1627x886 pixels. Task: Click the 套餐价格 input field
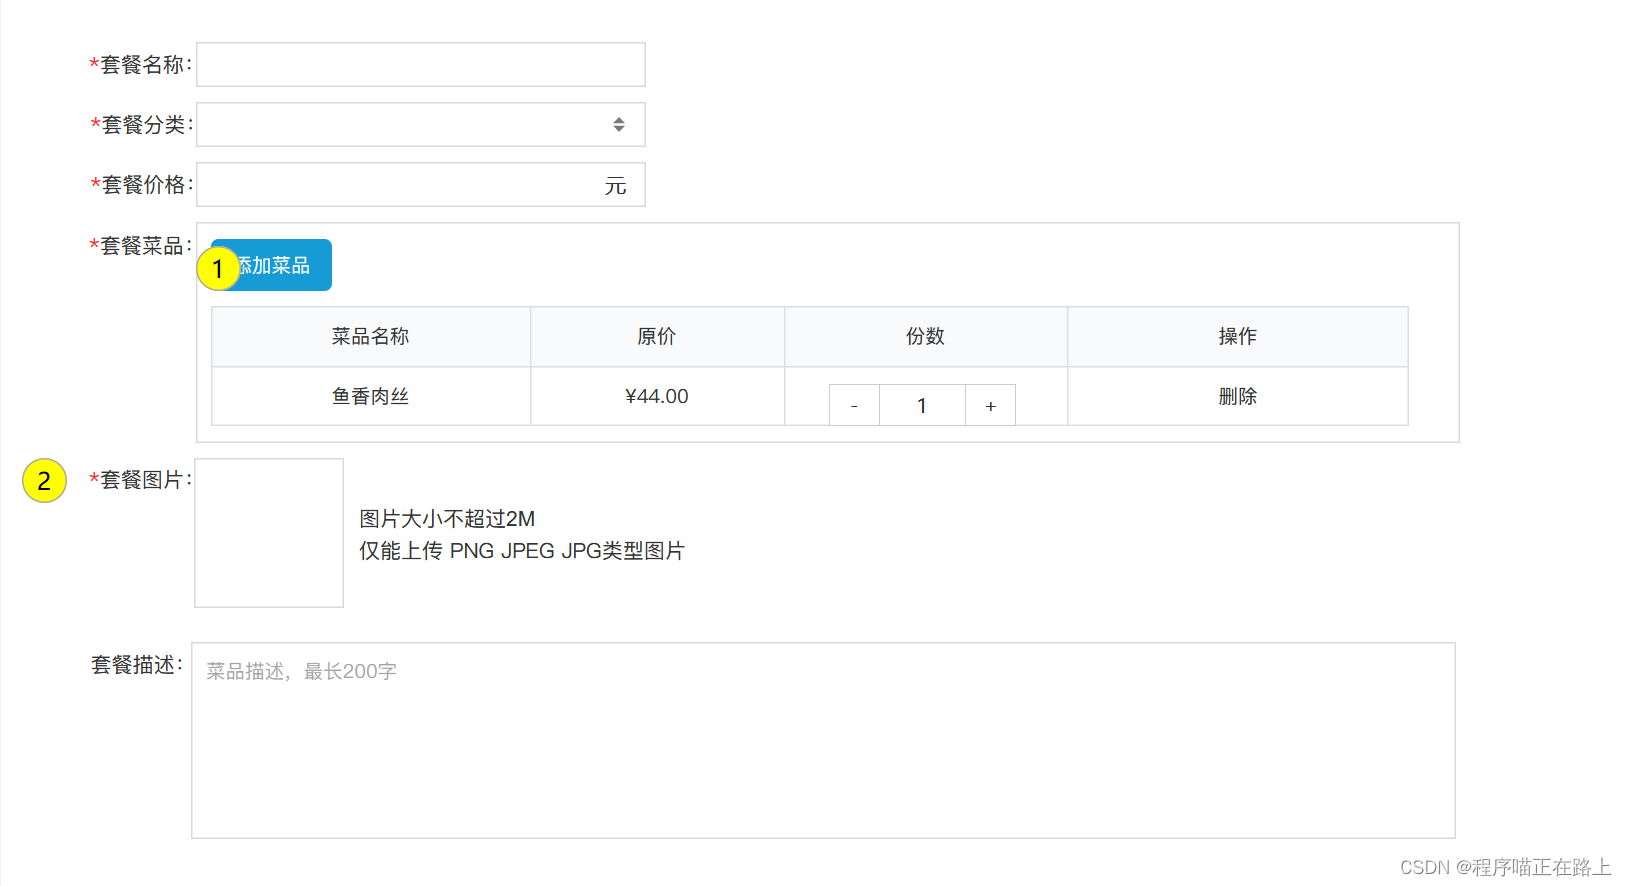click(421, 184)
